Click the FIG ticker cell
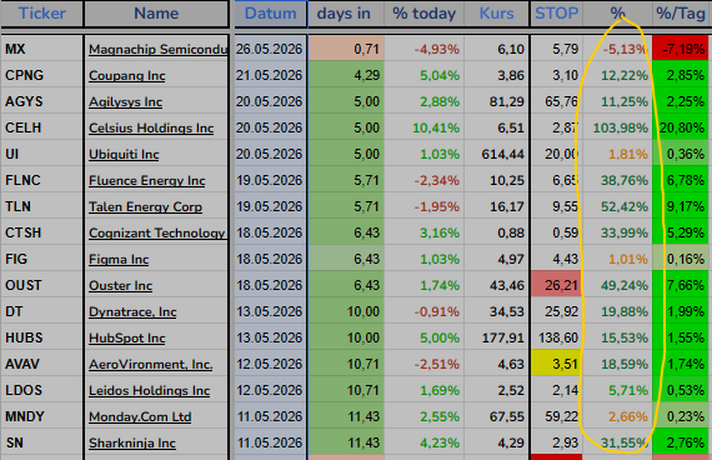712x460 pixels. [42, 259]
